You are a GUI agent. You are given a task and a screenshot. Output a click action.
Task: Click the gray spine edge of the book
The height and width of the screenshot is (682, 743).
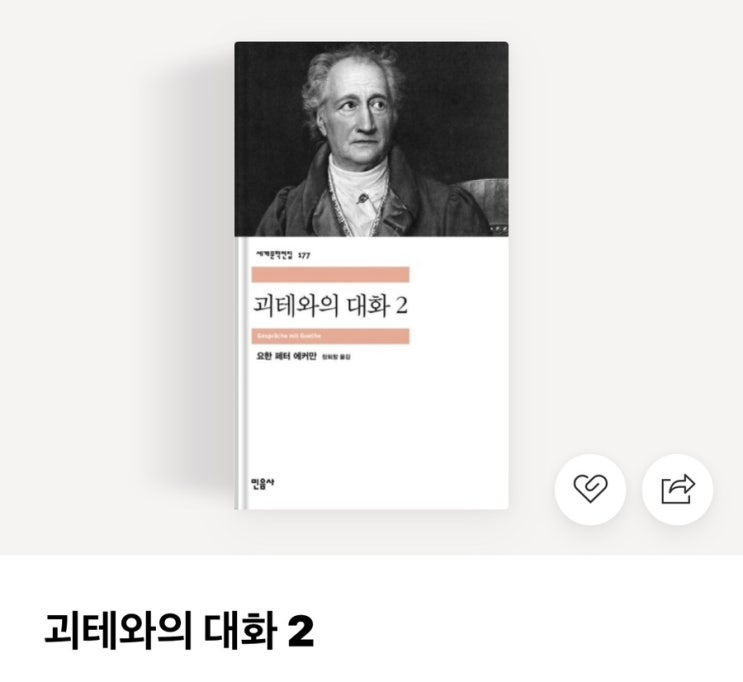tap(241, 373)
